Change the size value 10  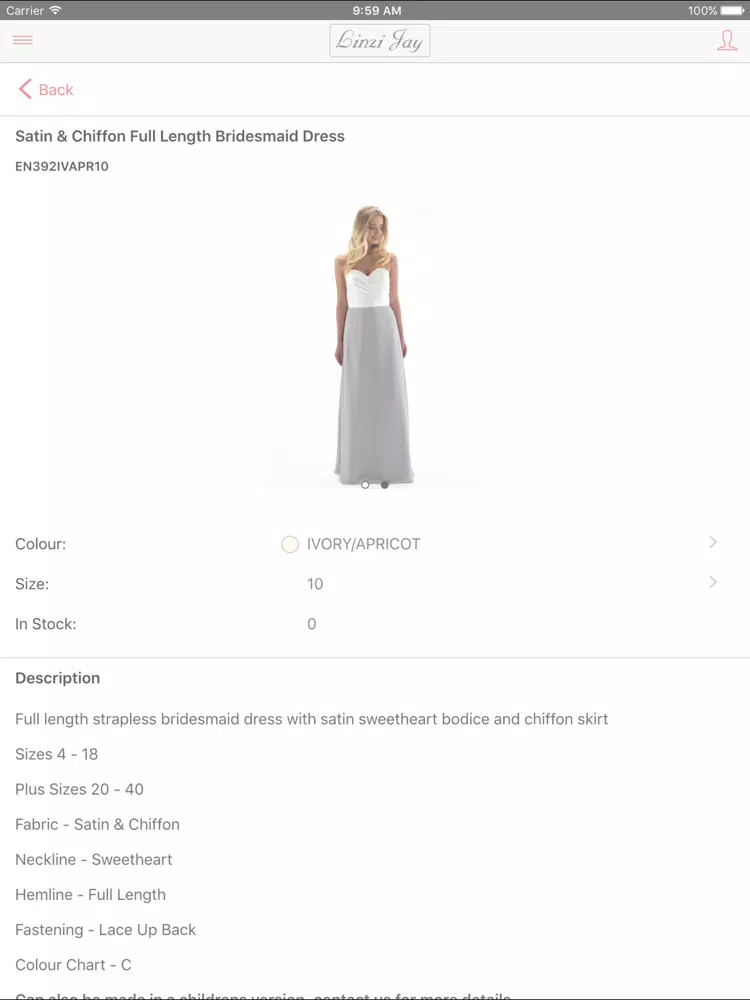[x=315, y=584]
